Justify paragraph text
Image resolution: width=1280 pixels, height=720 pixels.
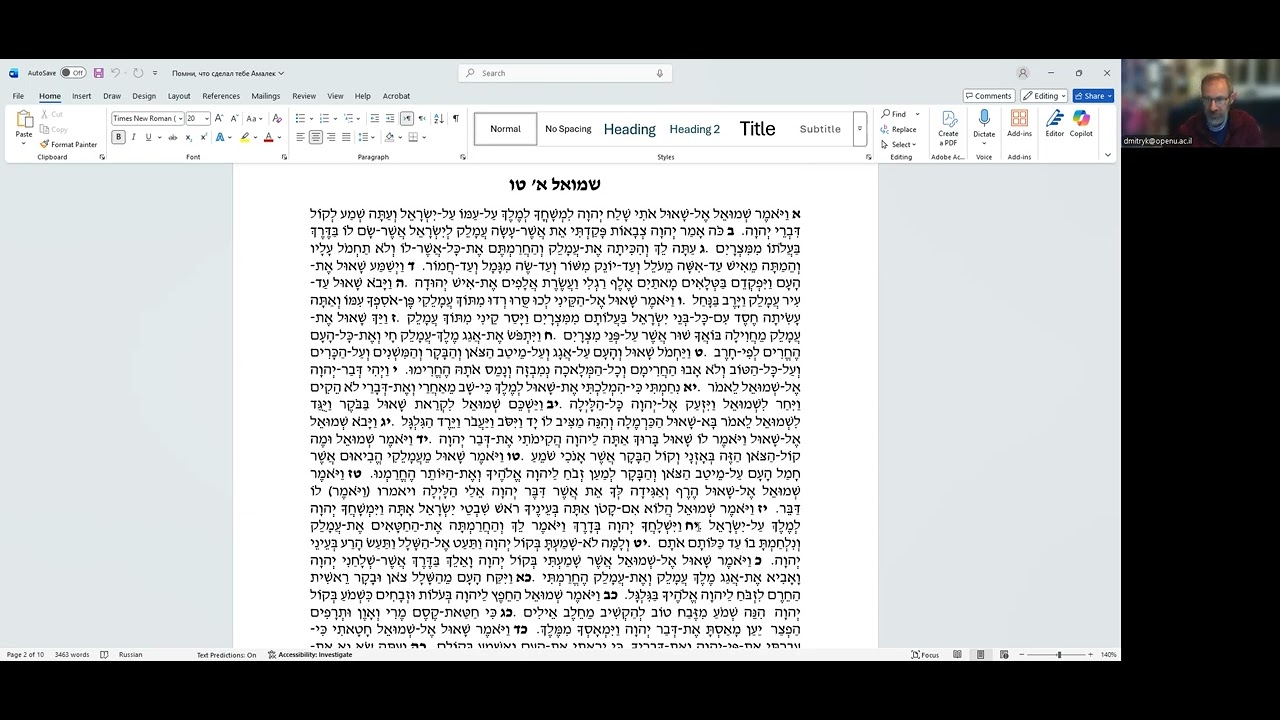[346, 137]
